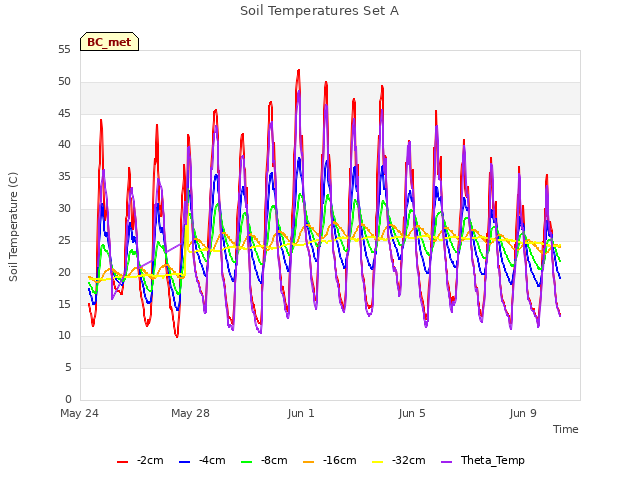Click the green -8cm legend color marker

(247, 462)
